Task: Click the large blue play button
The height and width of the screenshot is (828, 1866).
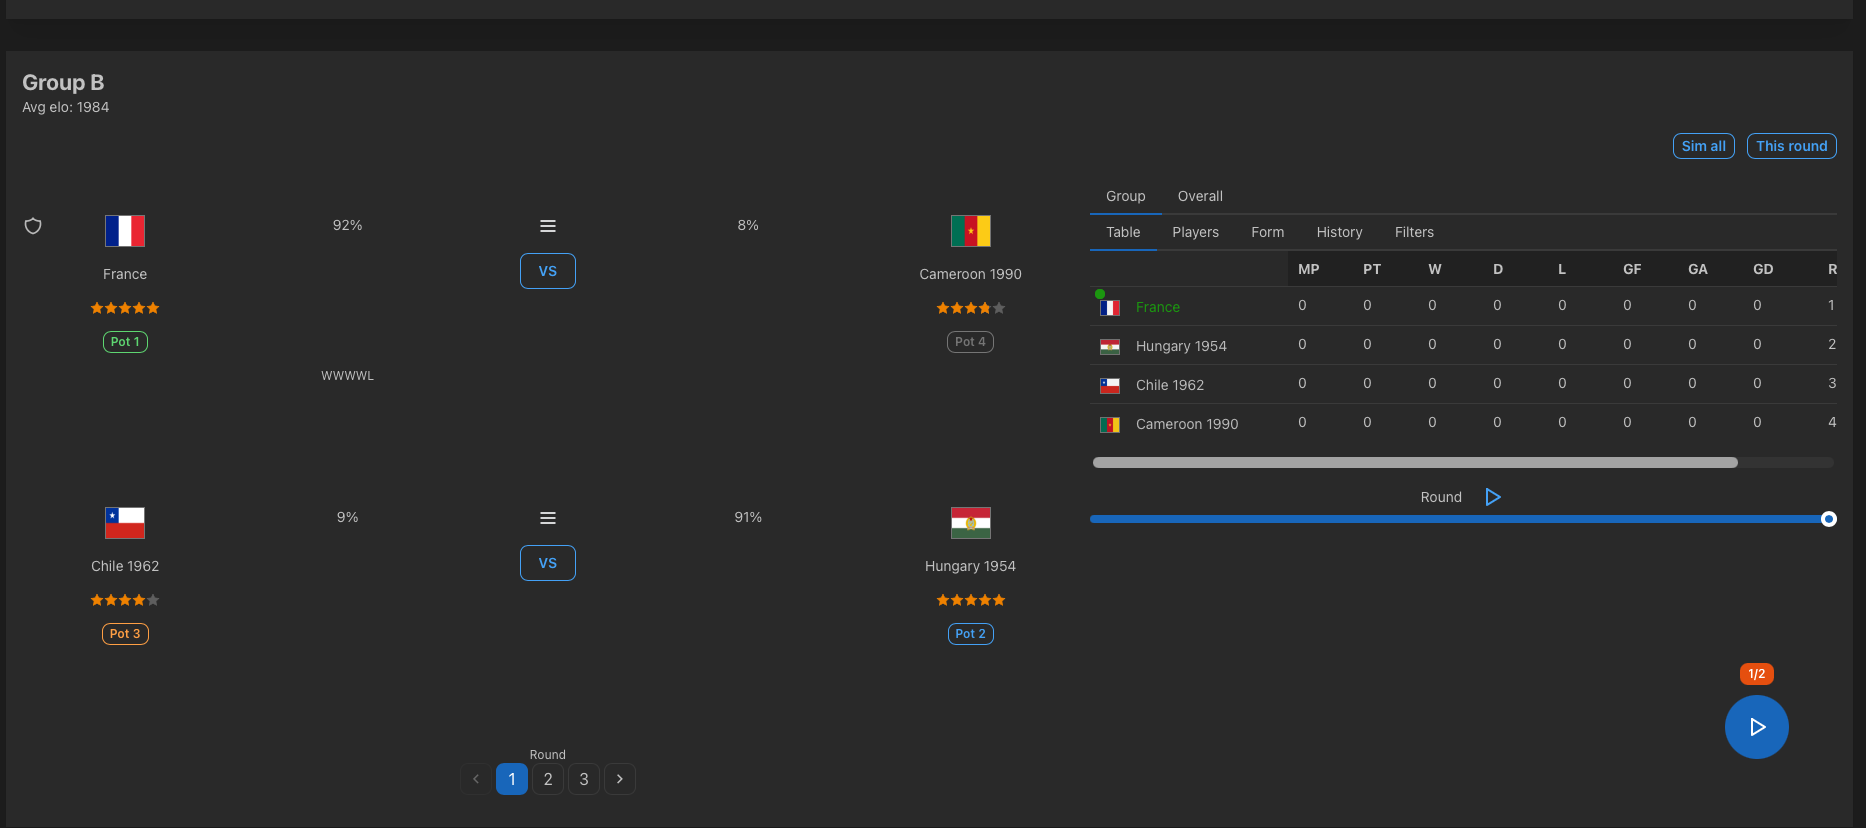Action: 1757,727
